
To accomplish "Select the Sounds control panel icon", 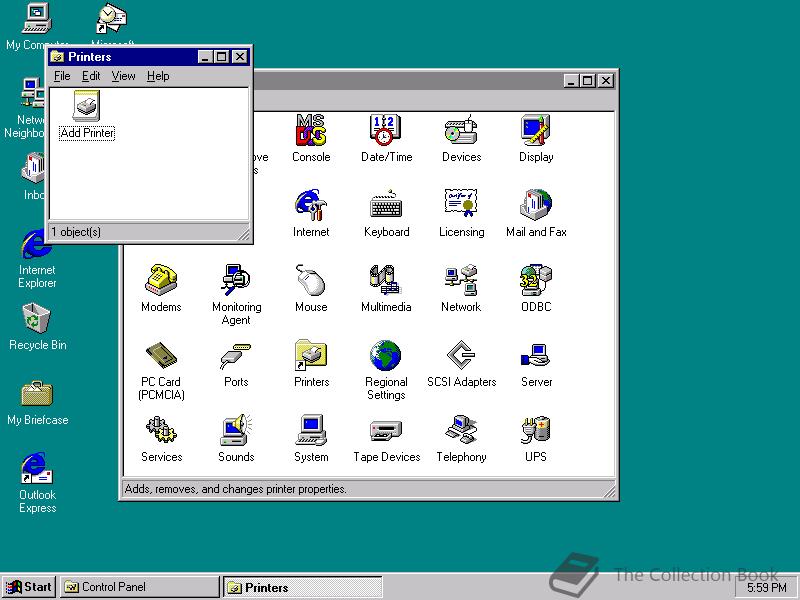I will (x=236, y=430).
